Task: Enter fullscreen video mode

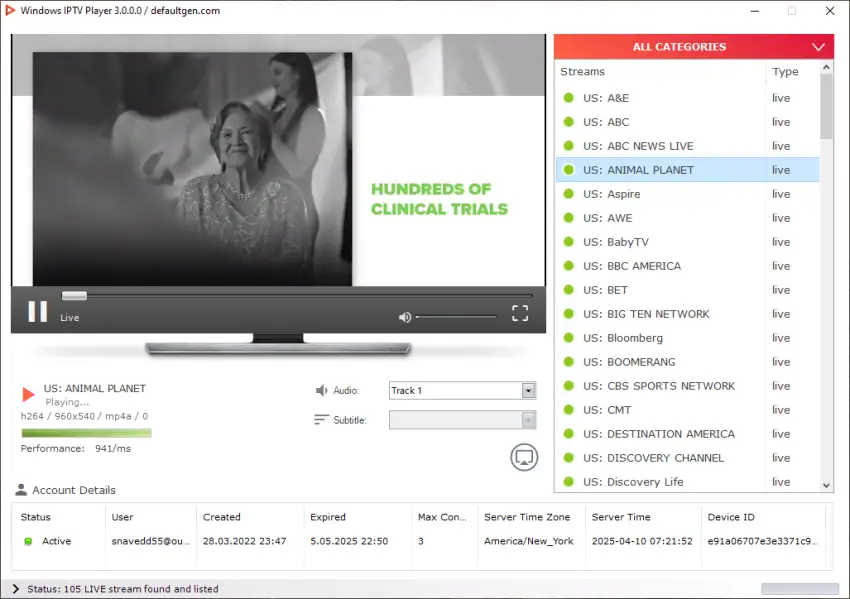Action: coord(520,313)
